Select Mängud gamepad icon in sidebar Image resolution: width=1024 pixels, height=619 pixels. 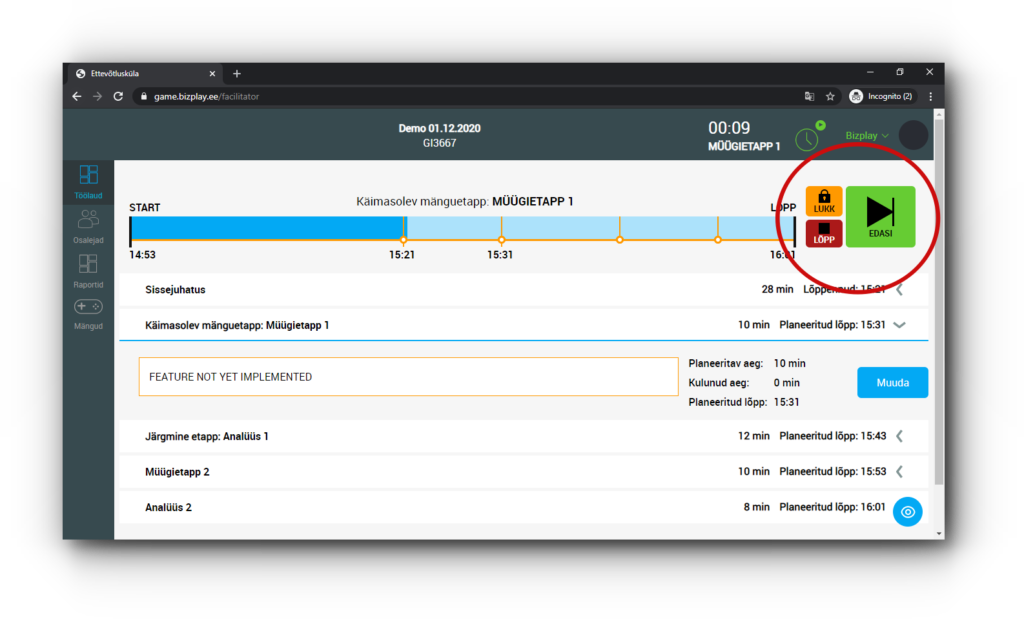(89, 312)
